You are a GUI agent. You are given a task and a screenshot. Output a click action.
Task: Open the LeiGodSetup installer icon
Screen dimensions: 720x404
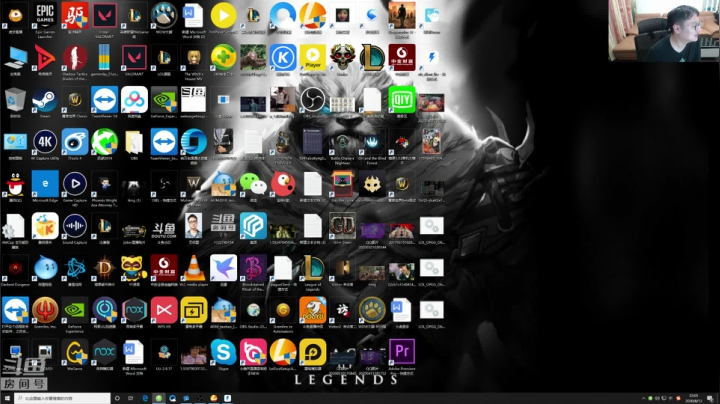283,352
